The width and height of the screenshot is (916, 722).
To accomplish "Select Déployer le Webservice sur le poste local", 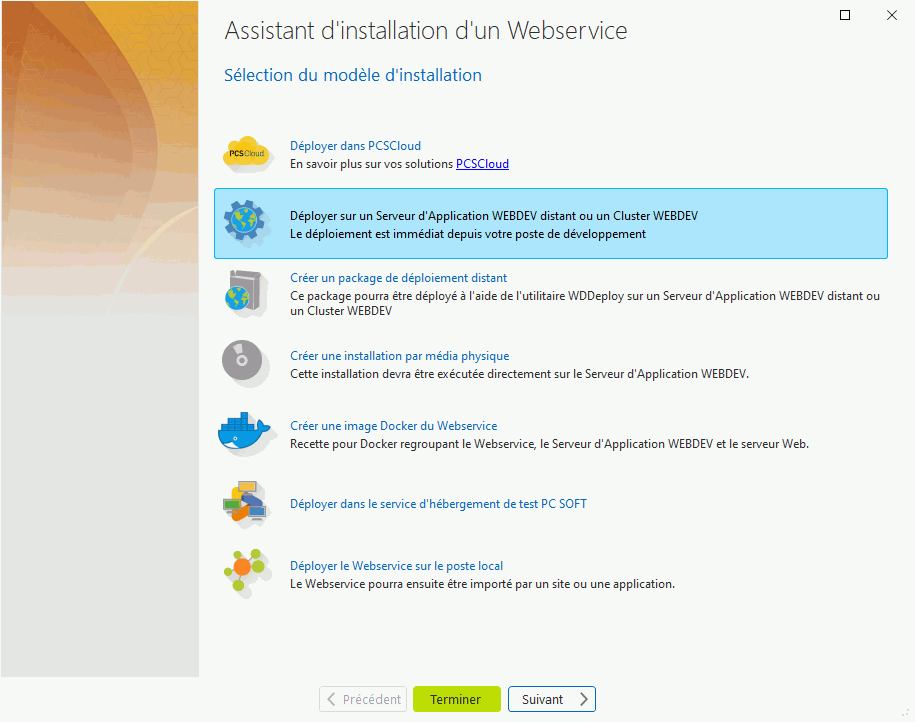I will tap(396, 565).
